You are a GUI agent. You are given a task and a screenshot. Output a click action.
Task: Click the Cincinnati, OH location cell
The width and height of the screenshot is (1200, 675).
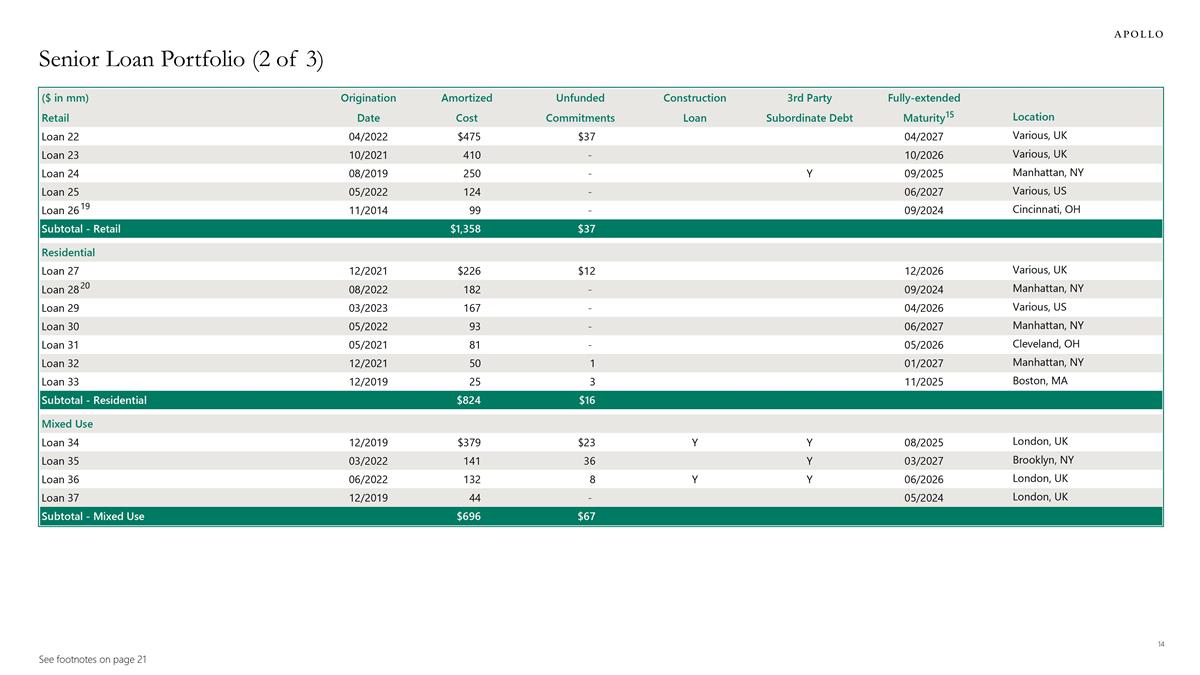coord(1046,209)
